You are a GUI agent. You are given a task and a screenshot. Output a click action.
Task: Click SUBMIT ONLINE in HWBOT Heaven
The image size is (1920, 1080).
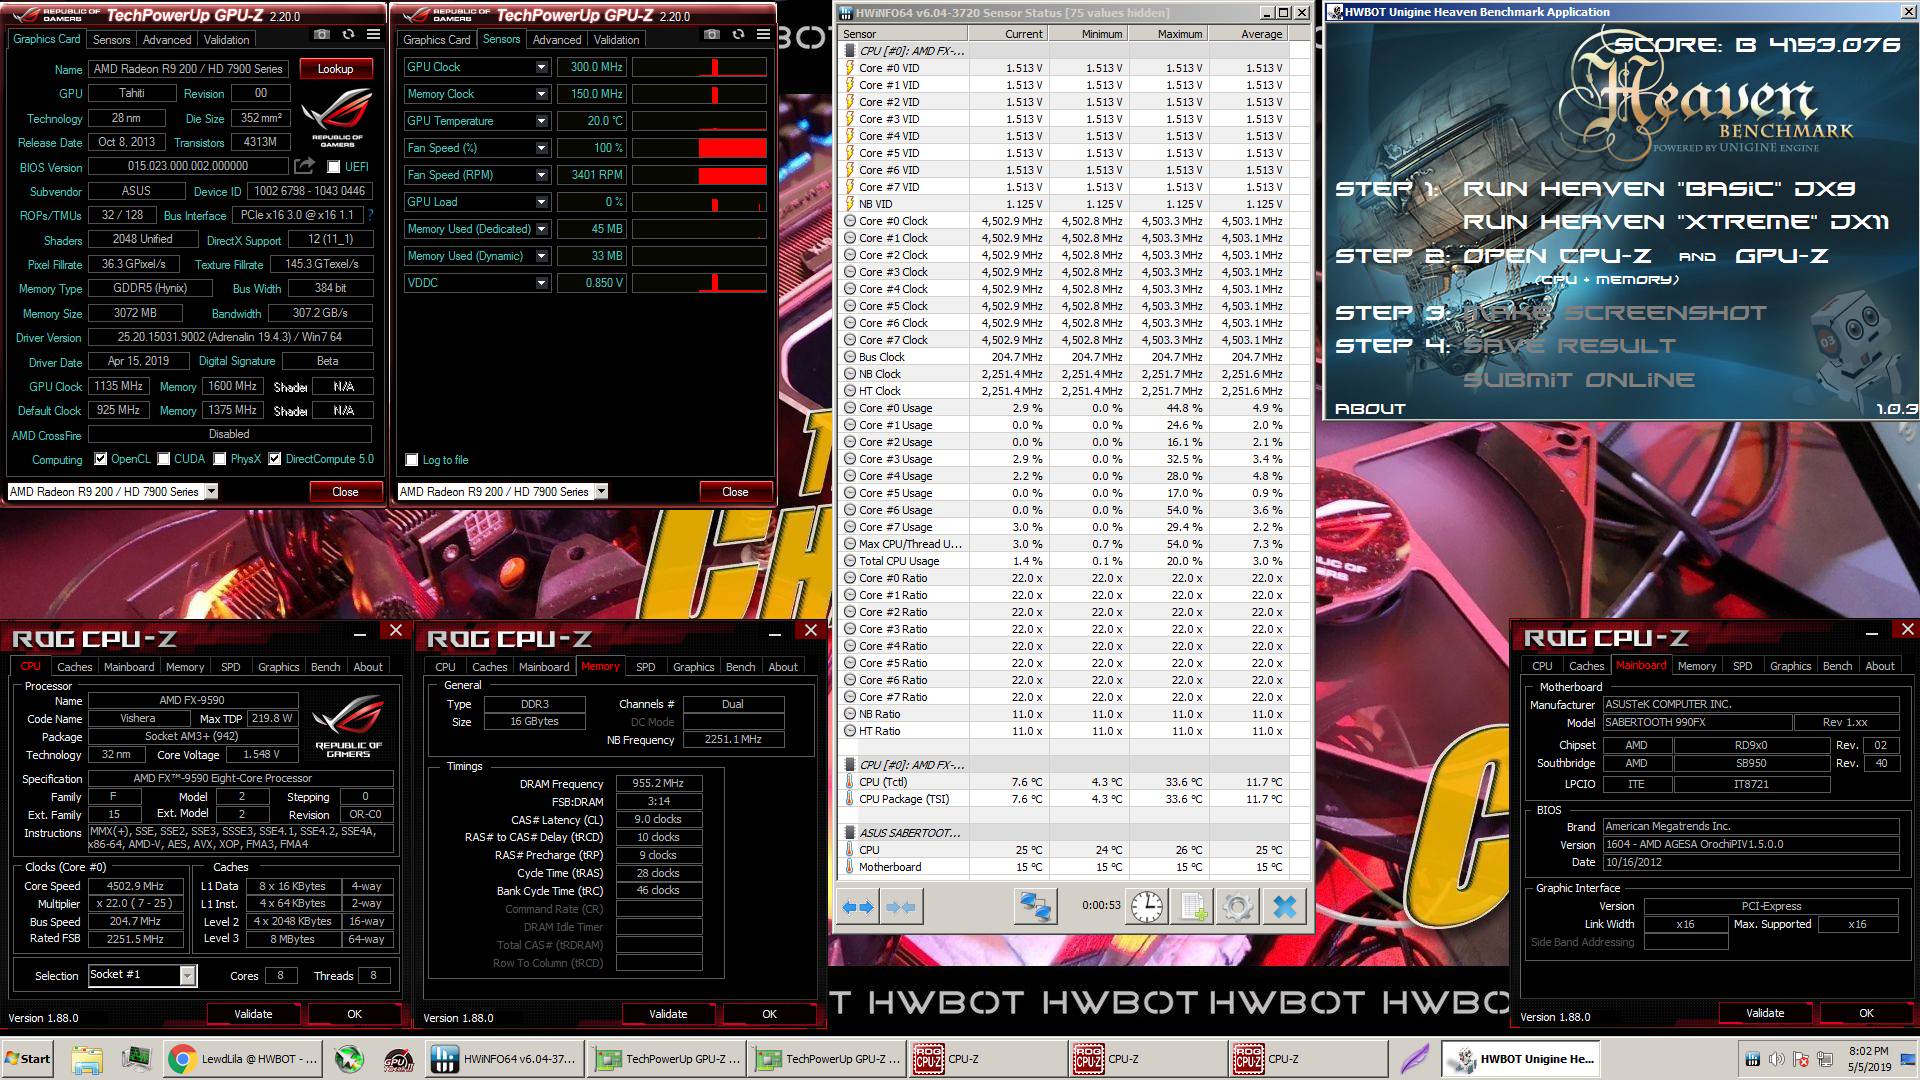tap(1579, 380)
